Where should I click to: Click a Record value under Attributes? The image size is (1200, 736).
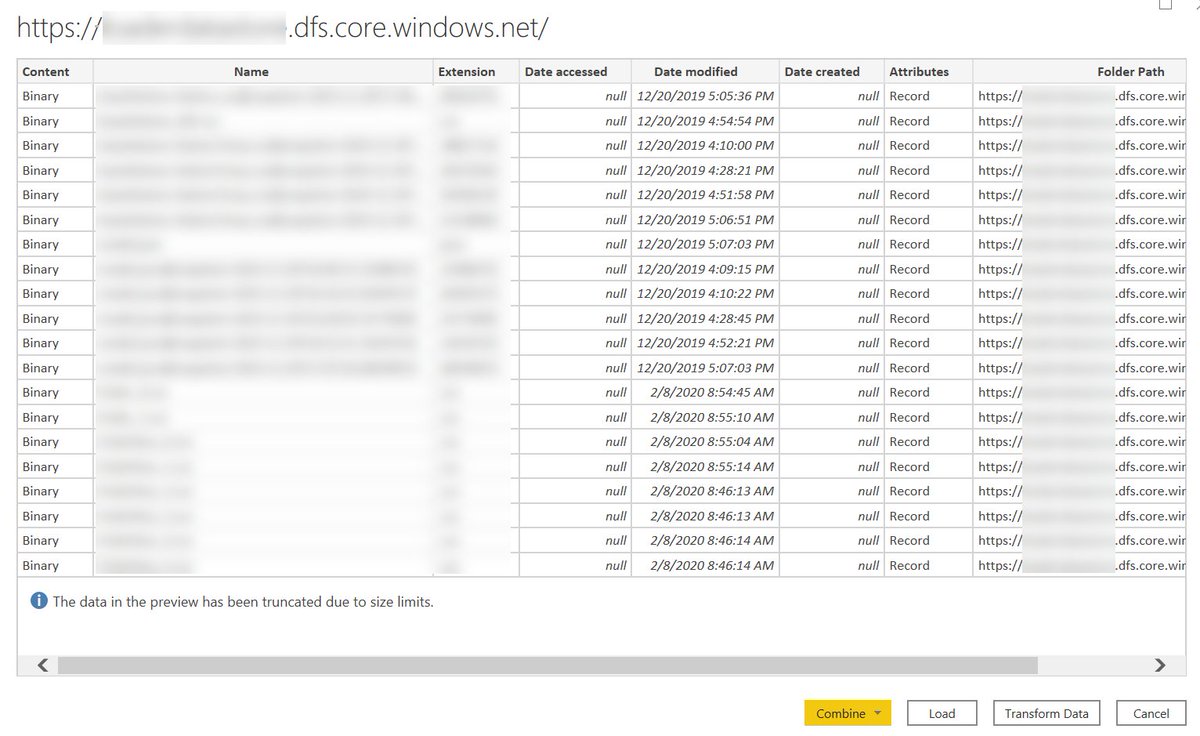pos(909,95)
